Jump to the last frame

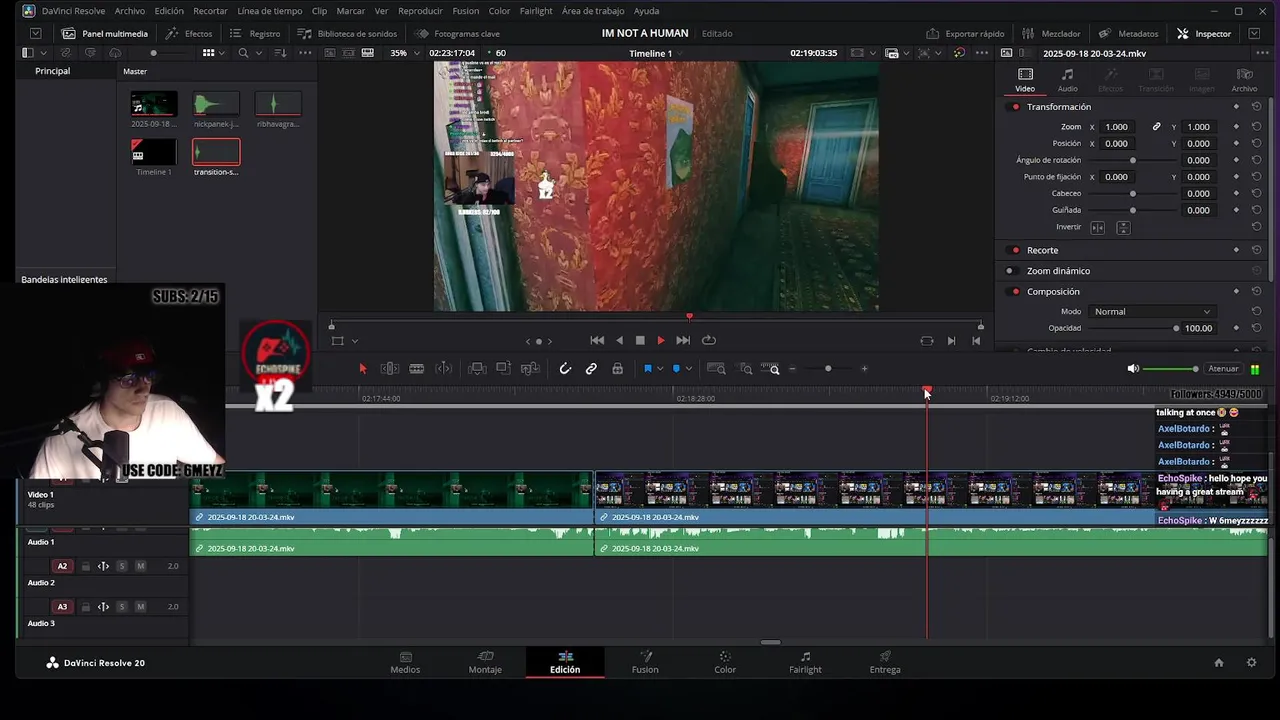click(x=683, y=341)
